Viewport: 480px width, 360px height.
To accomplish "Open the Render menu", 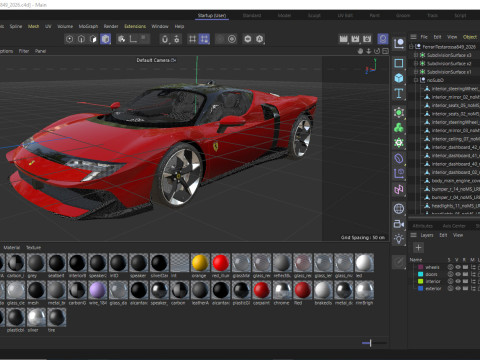I will click(111, 26).
